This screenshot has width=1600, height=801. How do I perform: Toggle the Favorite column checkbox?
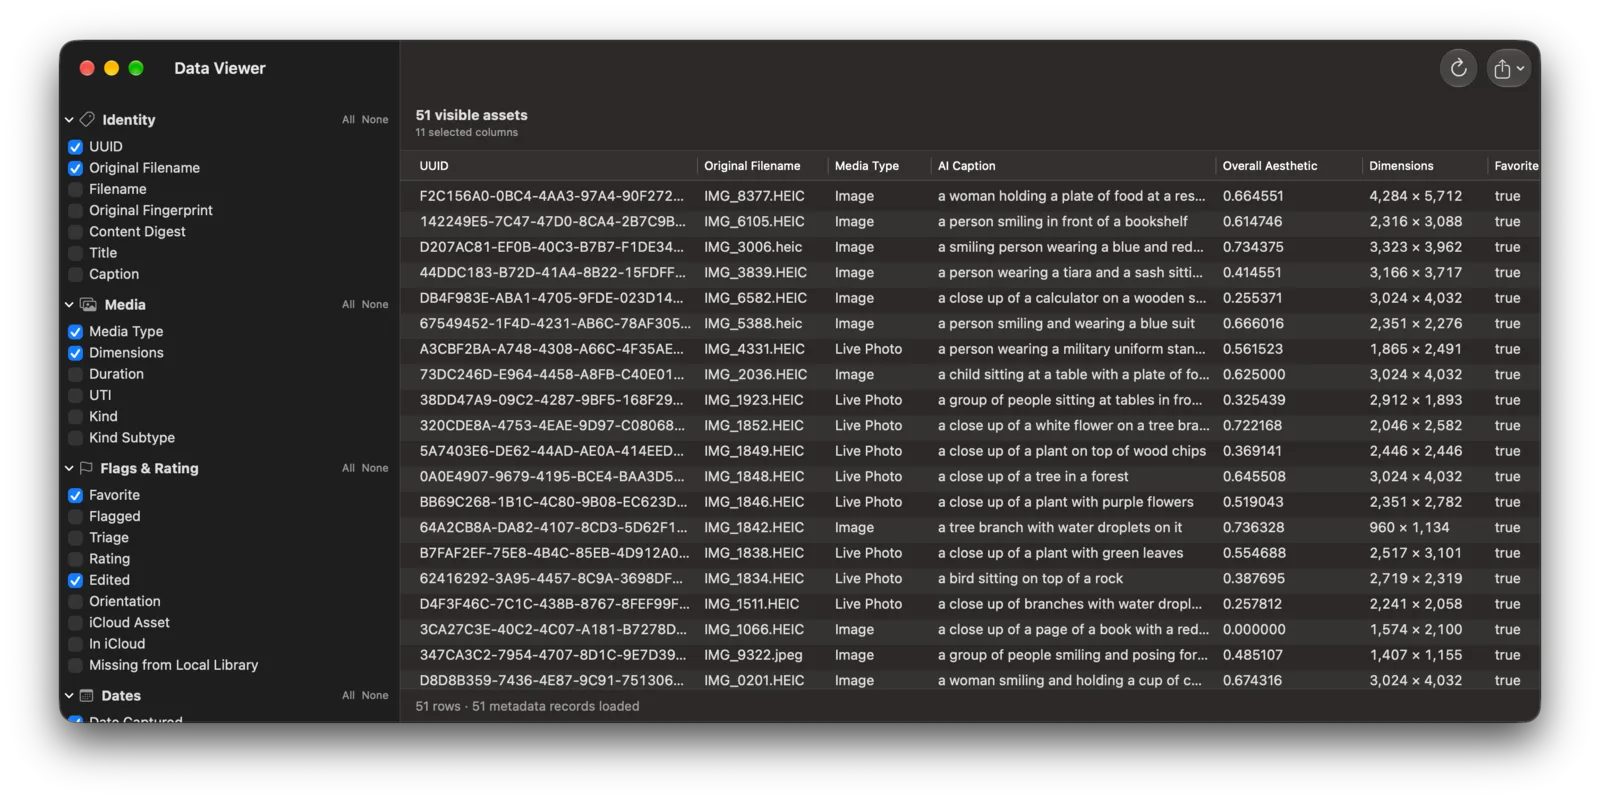pyautogui.click(x=75, y=495)
